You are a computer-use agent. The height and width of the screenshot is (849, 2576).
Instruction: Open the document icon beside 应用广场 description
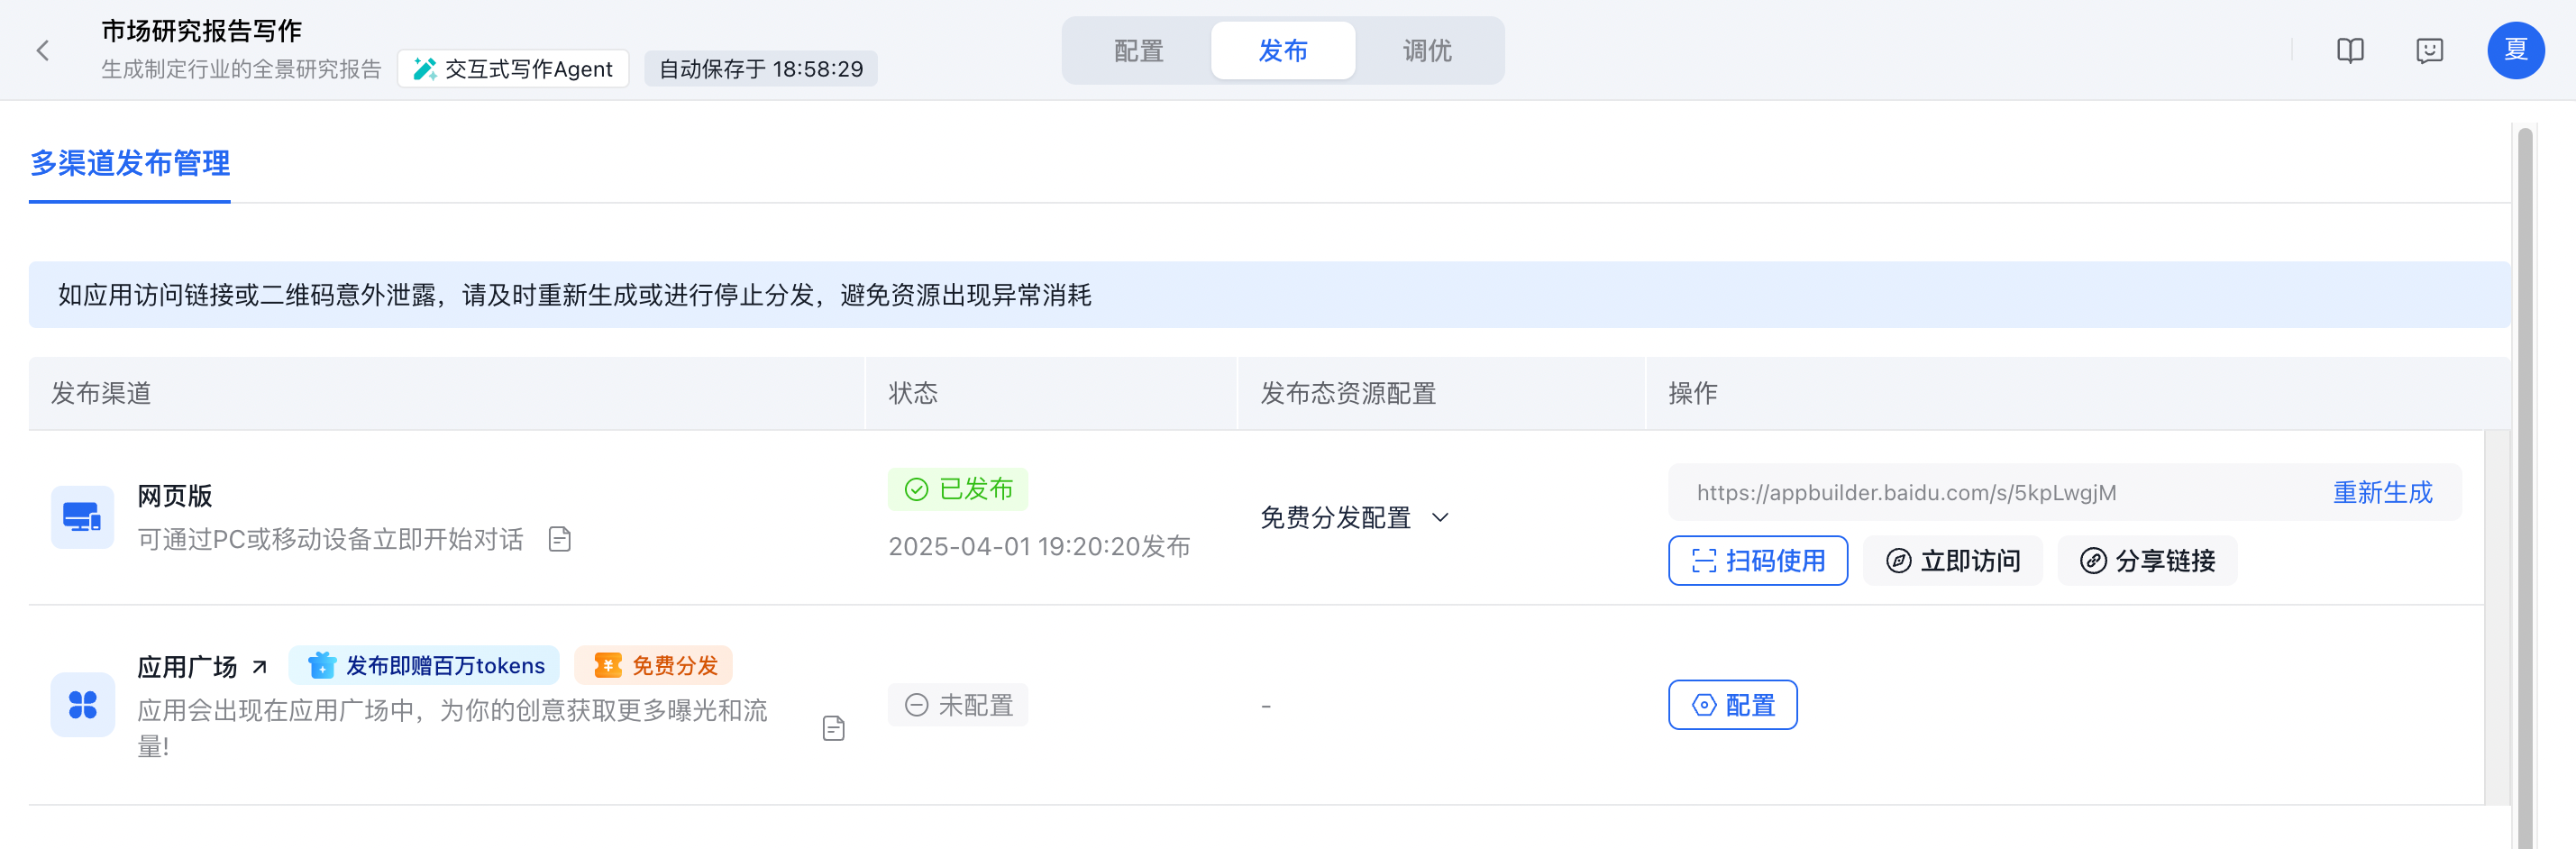point(833,727)
